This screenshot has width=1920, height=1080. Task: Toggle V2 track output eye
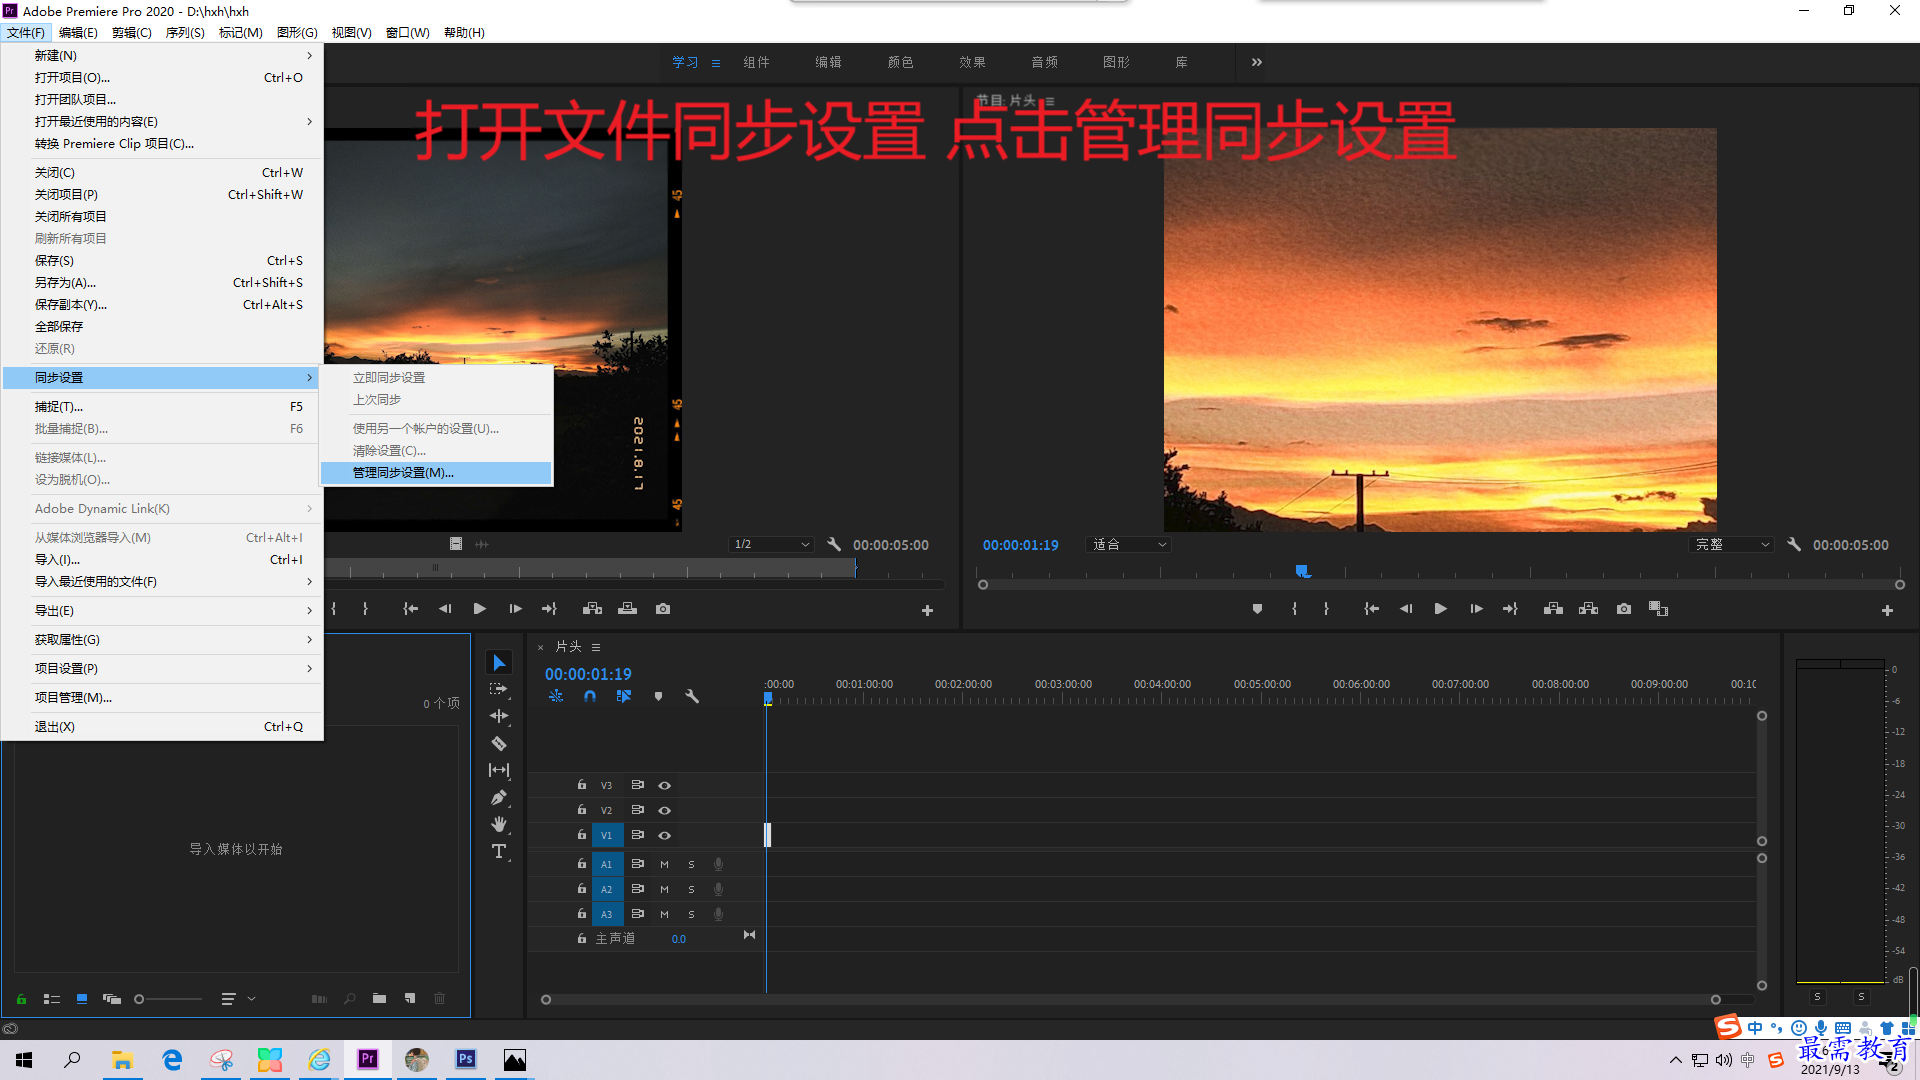(x=664, y=811)
